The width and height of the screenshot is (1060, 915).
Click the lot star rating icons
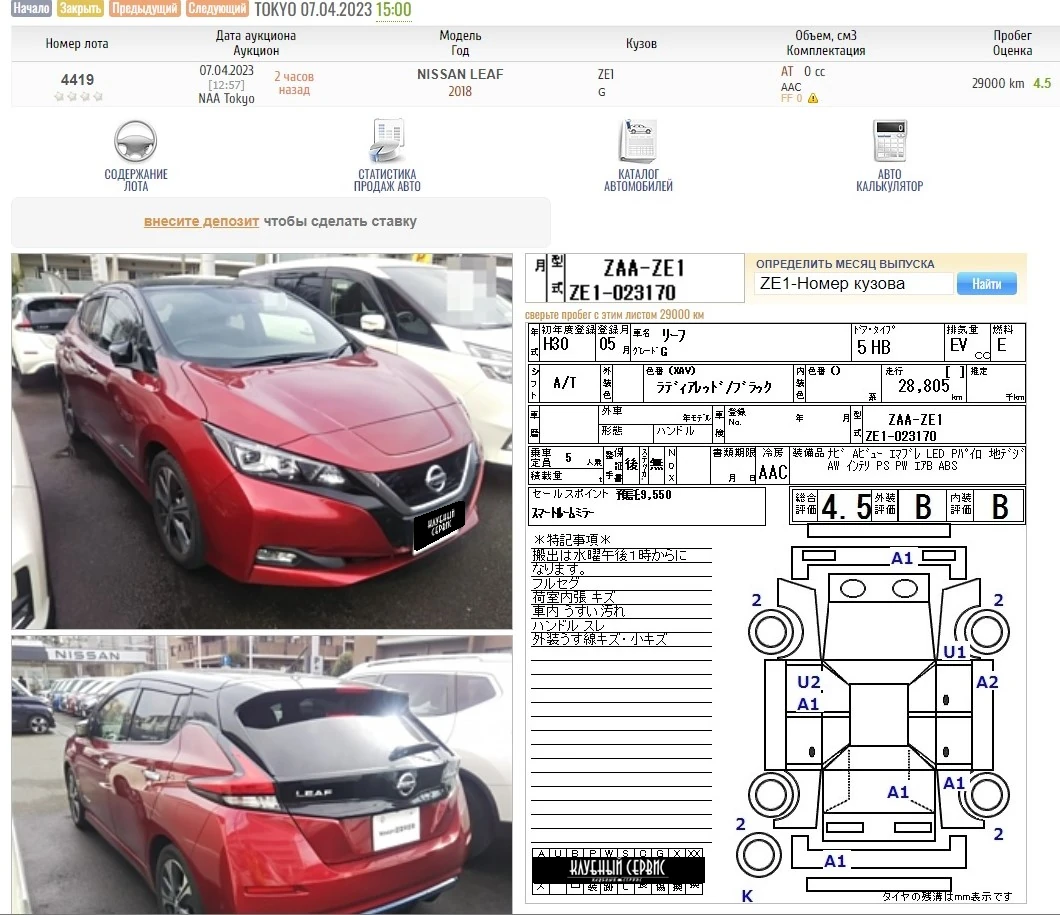pos(78,97)
